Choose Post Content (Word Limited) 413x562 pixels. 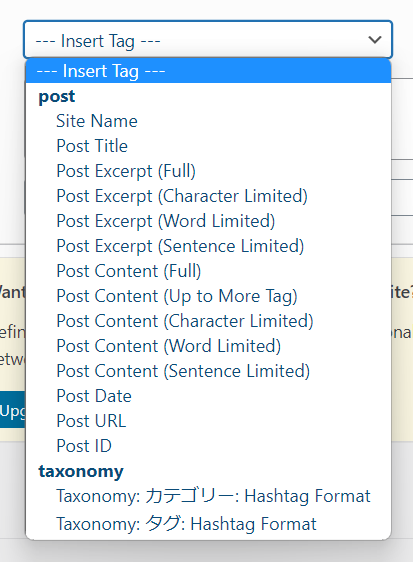208,346
